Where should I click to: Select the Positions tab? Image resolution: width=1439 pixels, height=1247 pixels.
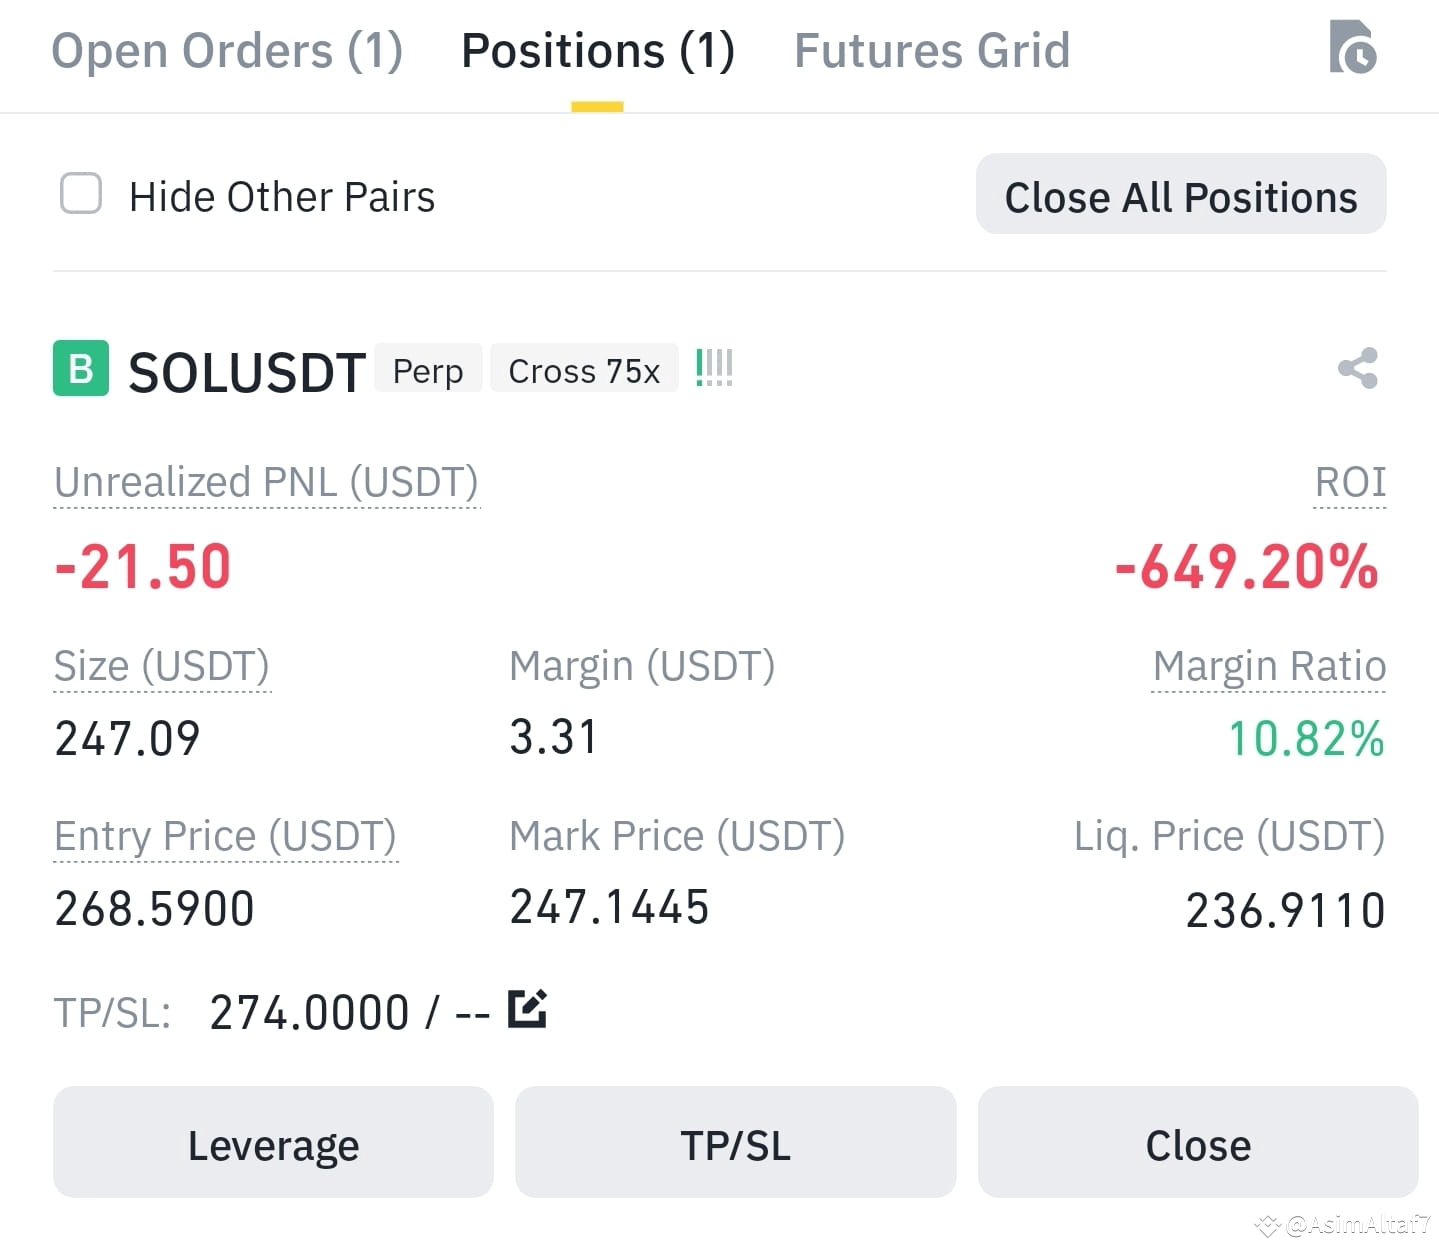tap(598, 51)
